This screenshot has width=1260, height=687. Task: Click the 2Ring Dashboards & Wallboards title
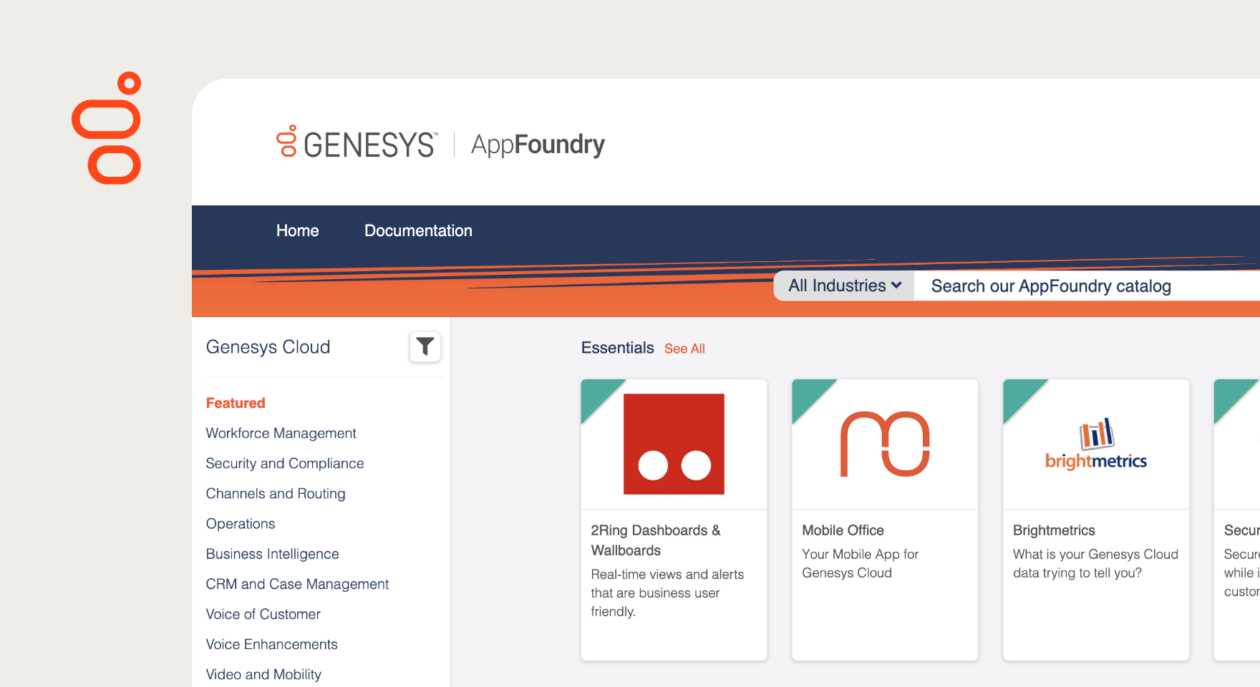(x=656, y=540)
